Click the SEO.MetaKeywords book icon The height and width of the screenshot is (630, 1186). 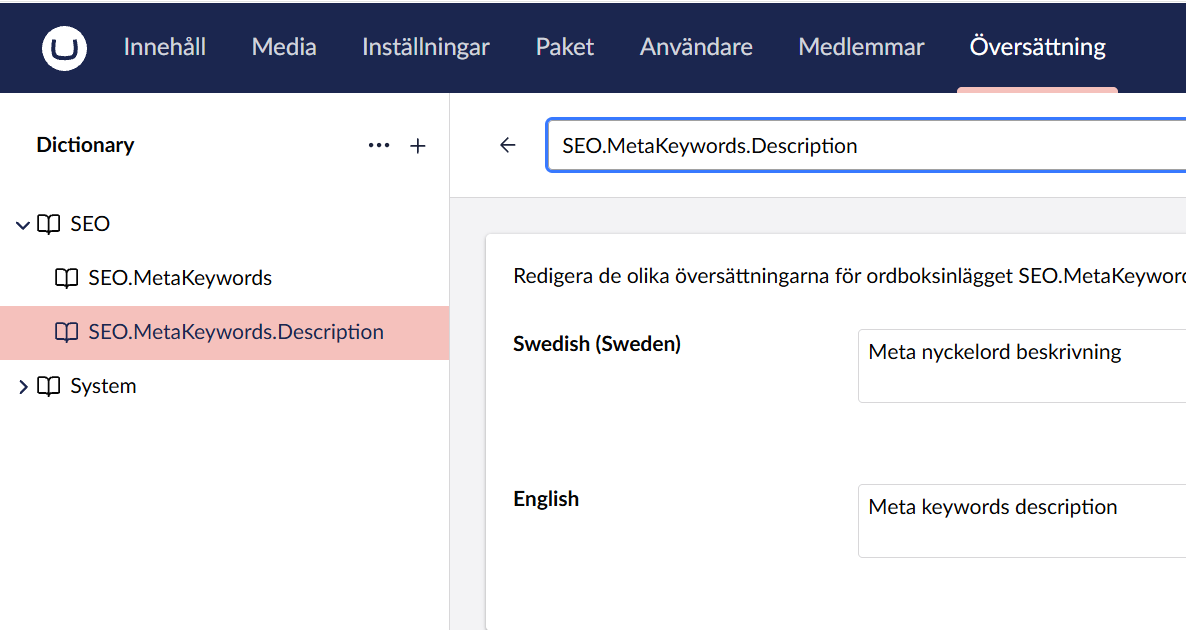[x=67, y=278]
